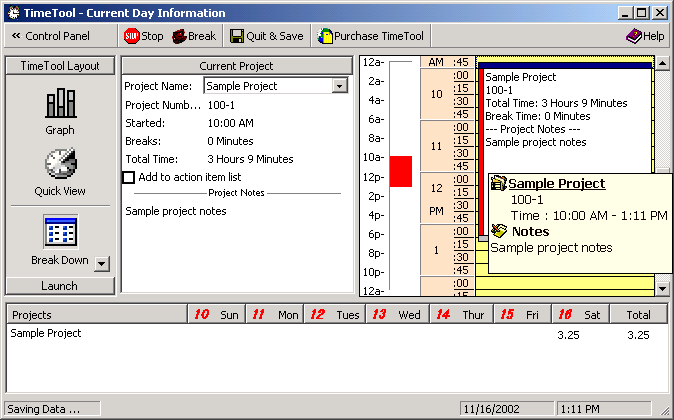Expand the Project Name dropdown
Screen dimensions: 674x420
click(x=340, y=86)
